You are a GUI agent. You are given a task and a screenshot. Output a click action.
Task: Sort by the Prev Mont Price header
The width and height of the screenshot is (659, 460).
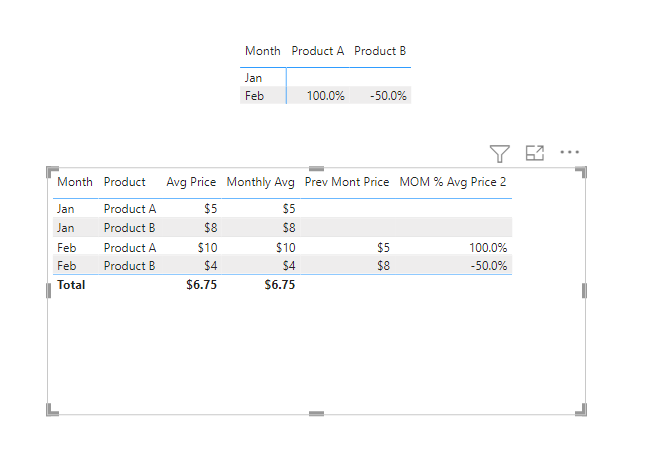point(347,182)
